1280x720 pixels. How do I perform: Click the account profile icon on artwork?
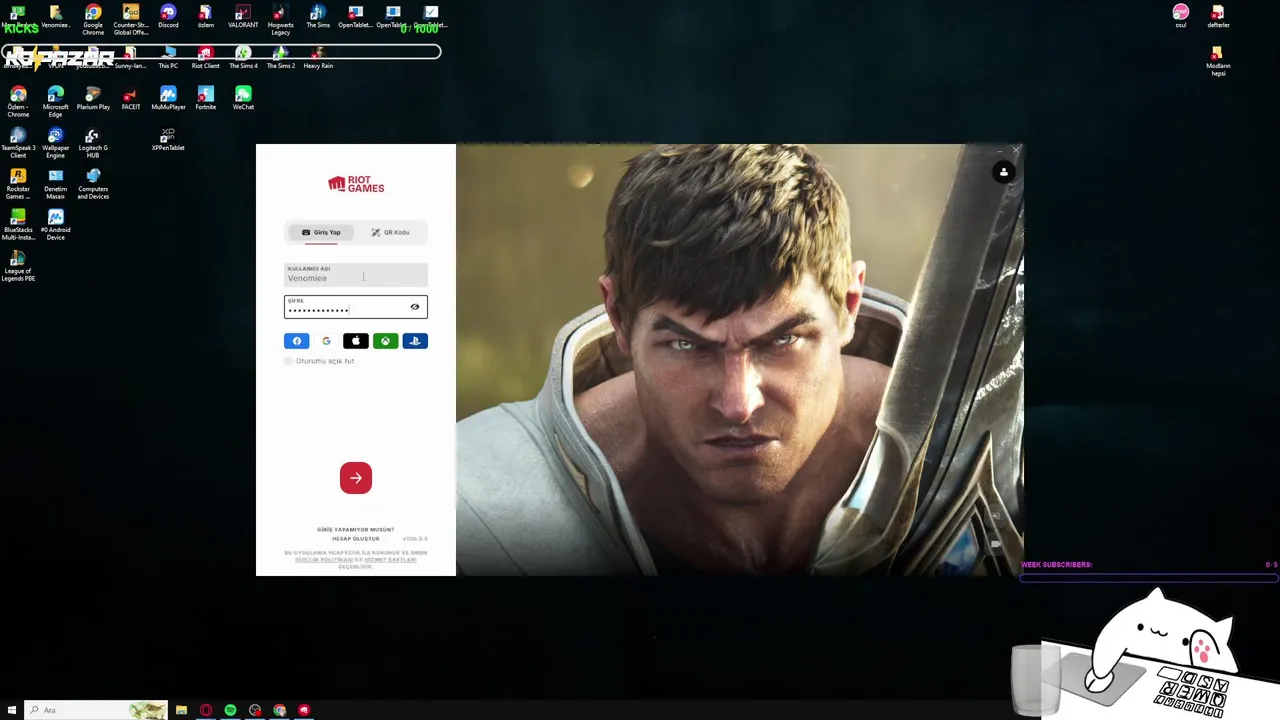[1004, 172]
